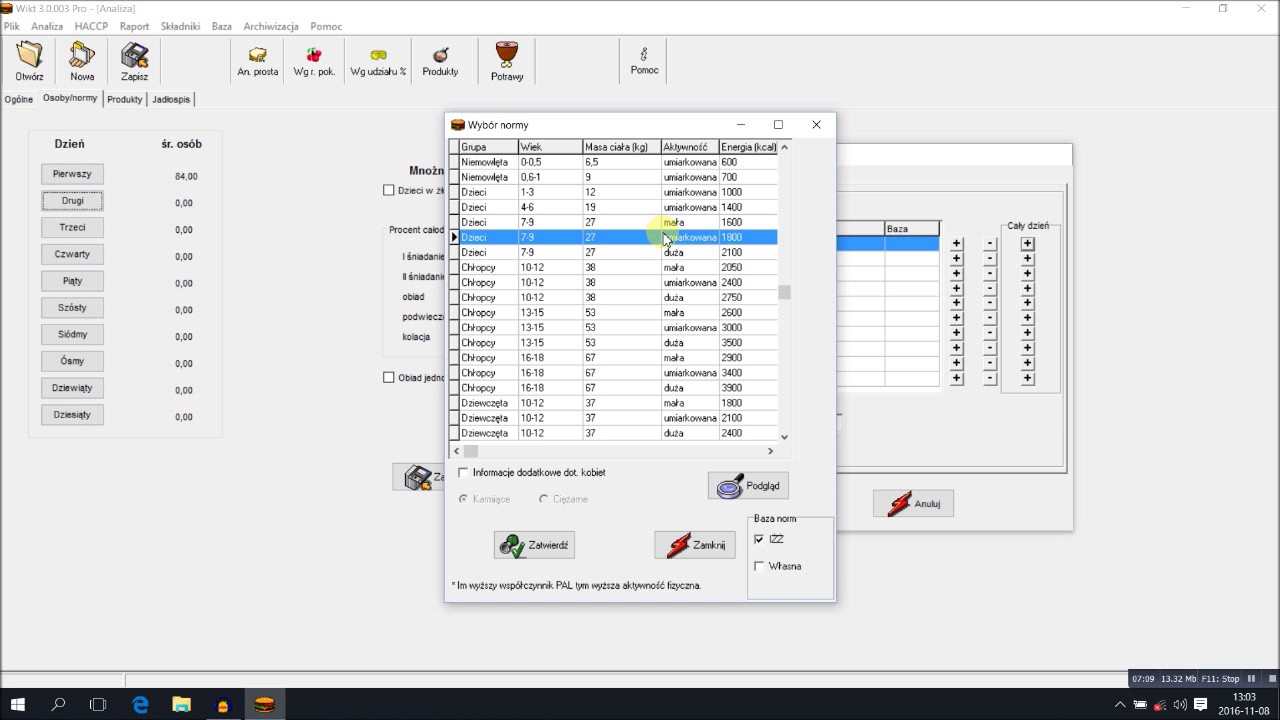Click the horizontal scroll right arrow in norm list

click(770, 451)
